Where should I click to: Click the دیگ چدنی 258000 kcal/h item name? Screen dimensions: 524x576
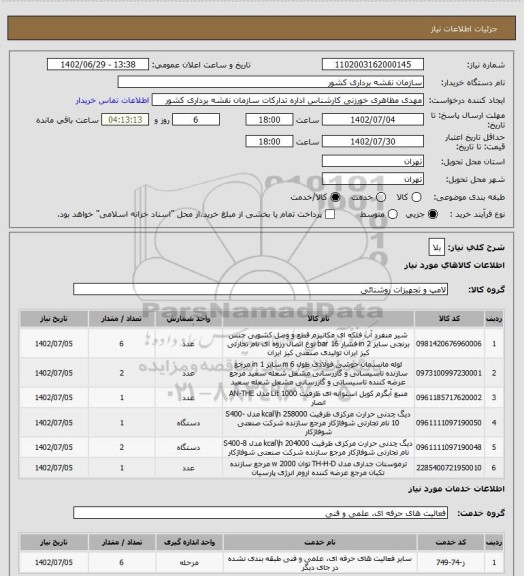point(318,423)
